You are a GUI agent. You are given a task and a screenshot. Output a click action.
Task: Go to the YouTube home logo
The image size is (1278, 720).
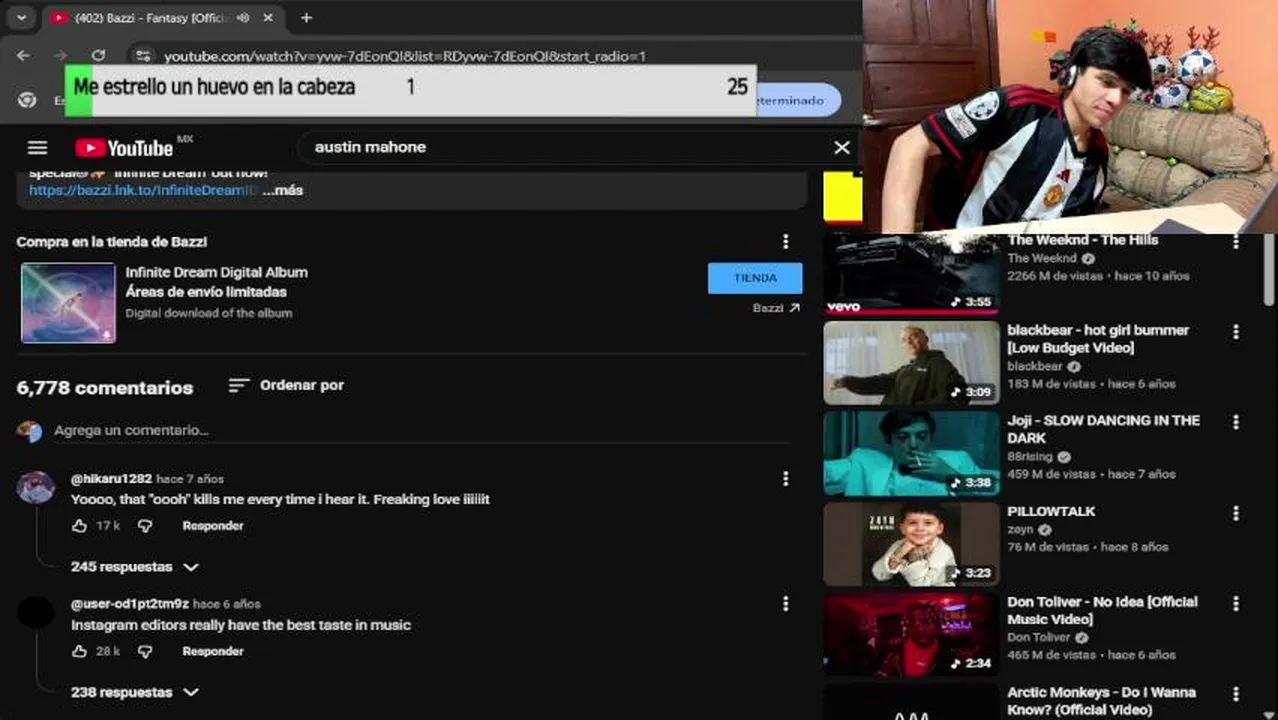(124, 148)
